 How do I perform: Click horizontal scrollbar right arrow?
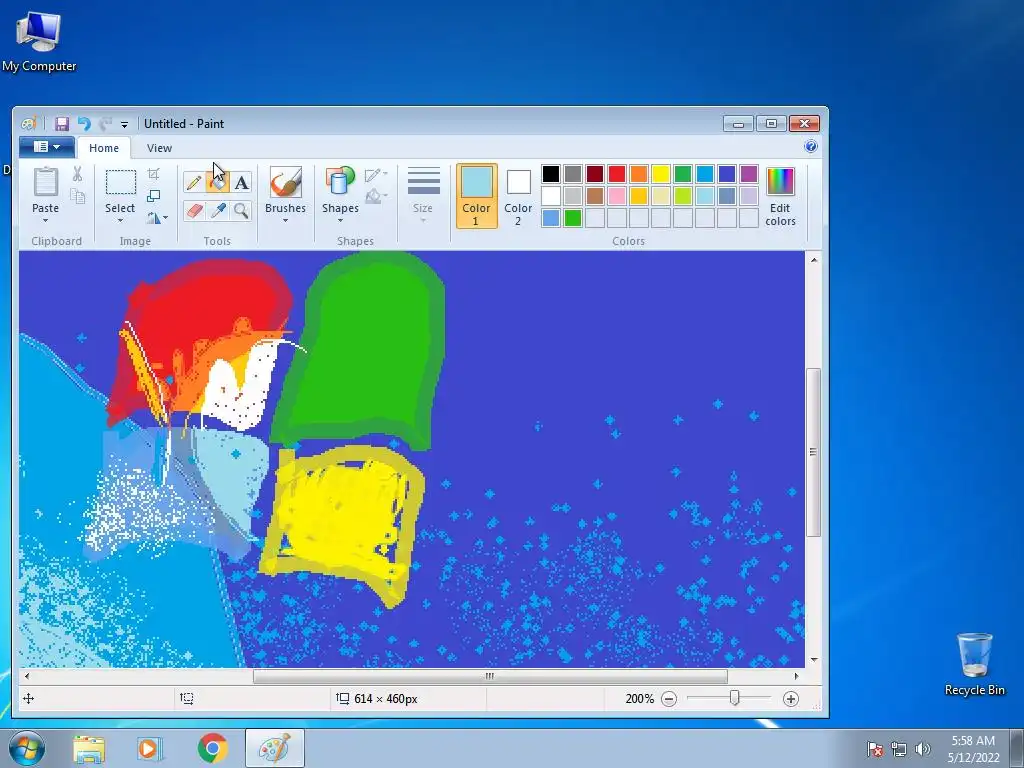click(x=796, y=676)
